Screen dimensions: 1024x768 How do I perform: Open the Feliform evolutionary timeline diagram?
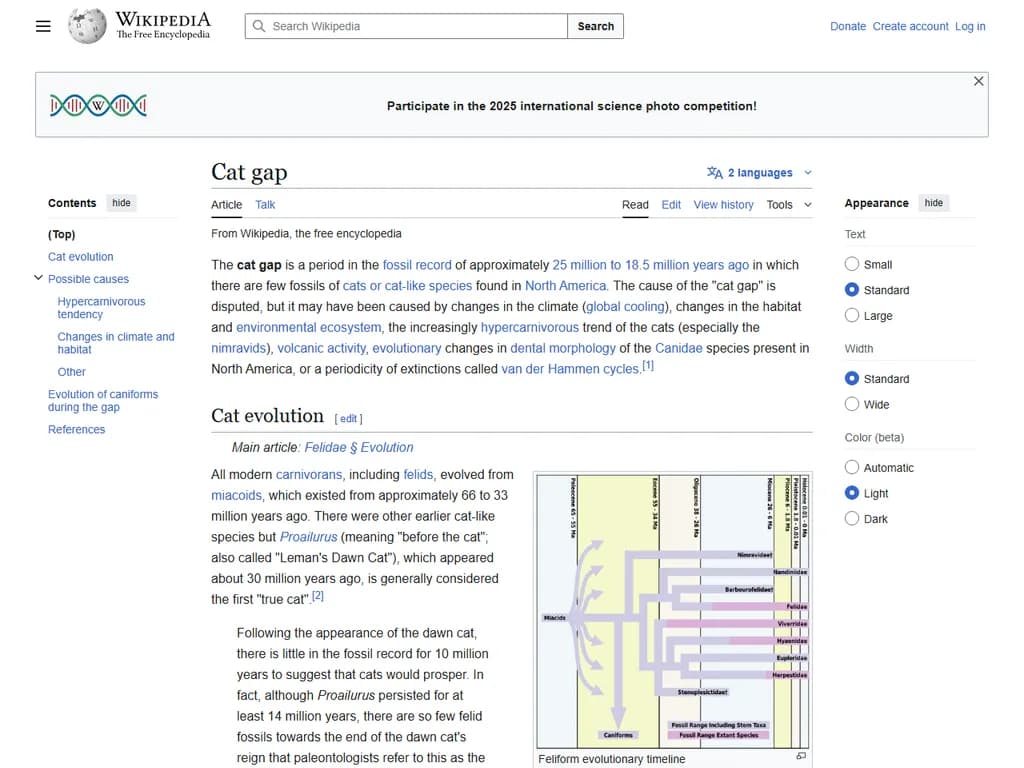coord(673,609)
